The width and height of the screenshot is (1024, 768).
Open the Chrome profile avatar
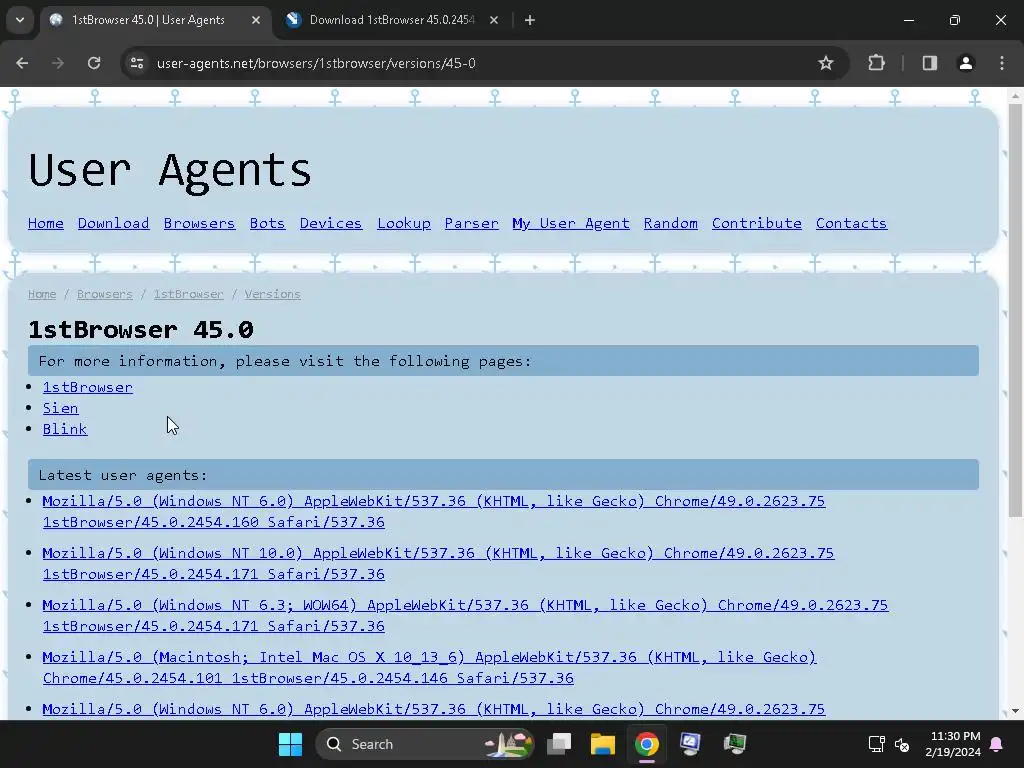coord(966,63)
